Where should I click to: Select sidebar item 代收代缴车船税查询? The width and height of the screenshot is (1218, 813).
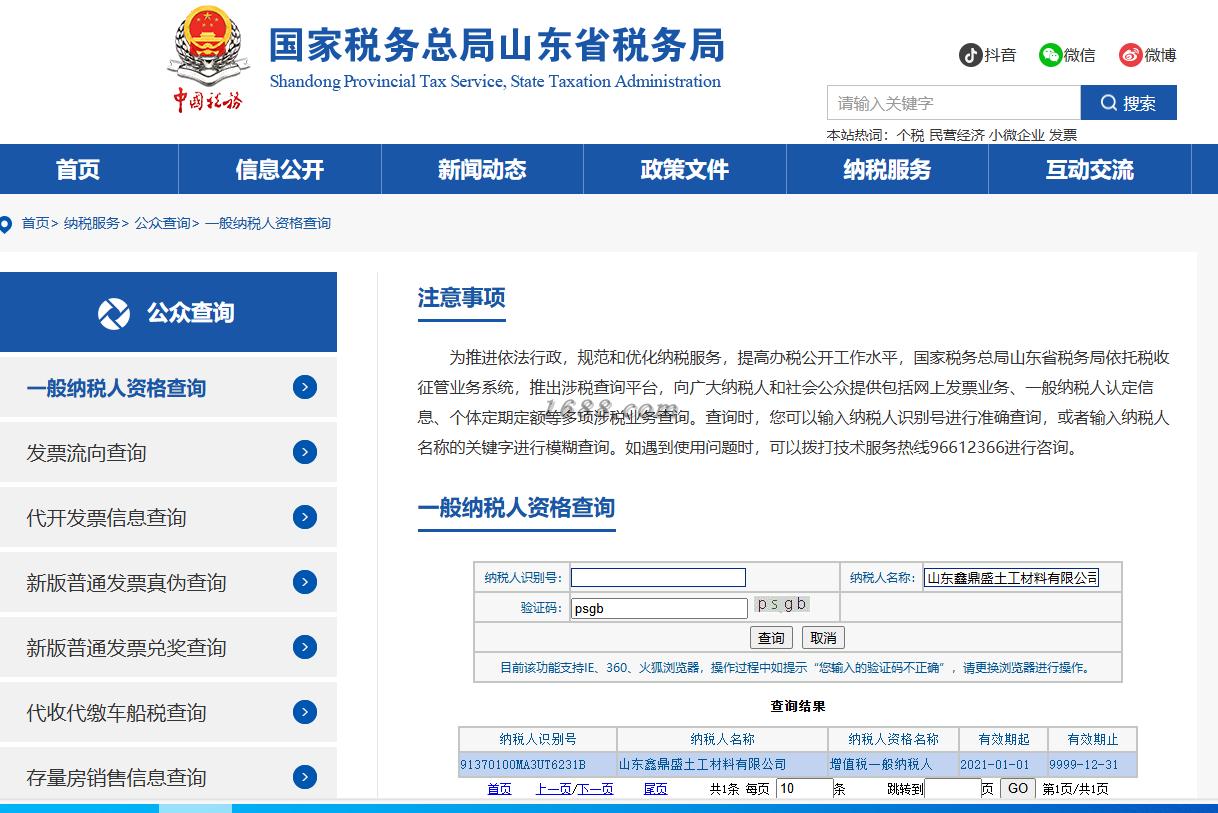tap(168, 713)
